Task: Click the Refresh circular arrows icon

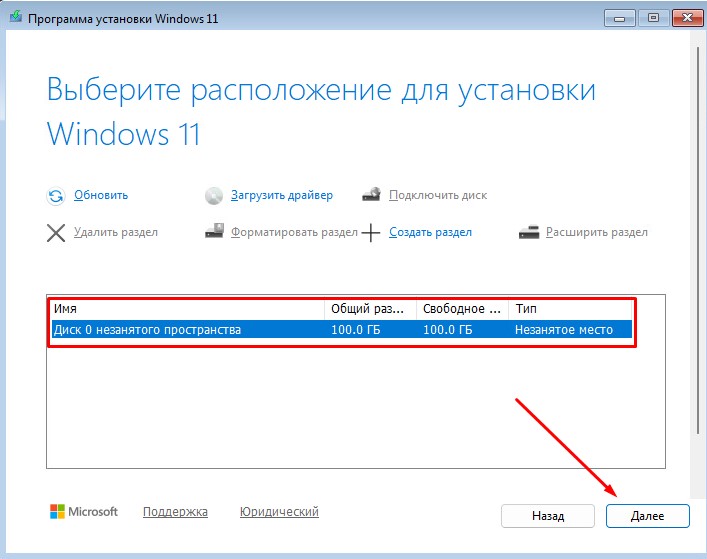Action: (56, 196)
